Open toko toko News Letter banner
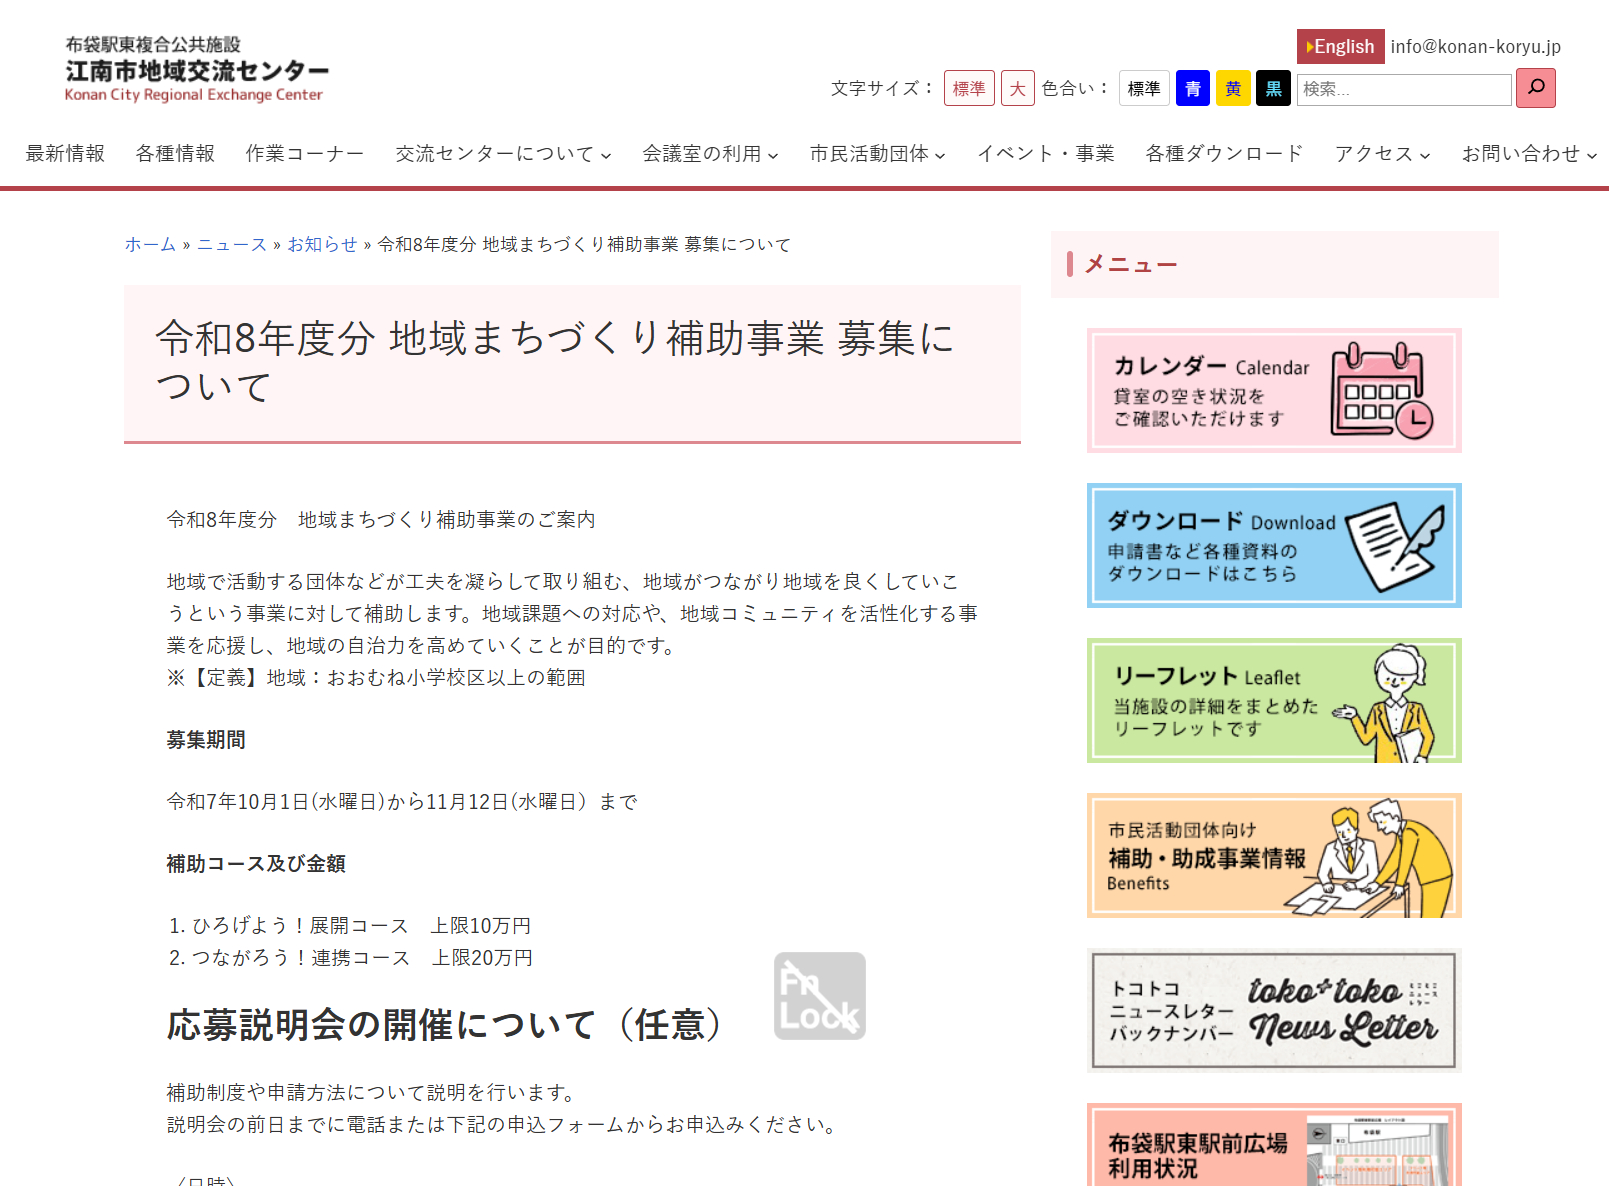Screen dimensions: 1609x1186 tap(1274, 1010)
